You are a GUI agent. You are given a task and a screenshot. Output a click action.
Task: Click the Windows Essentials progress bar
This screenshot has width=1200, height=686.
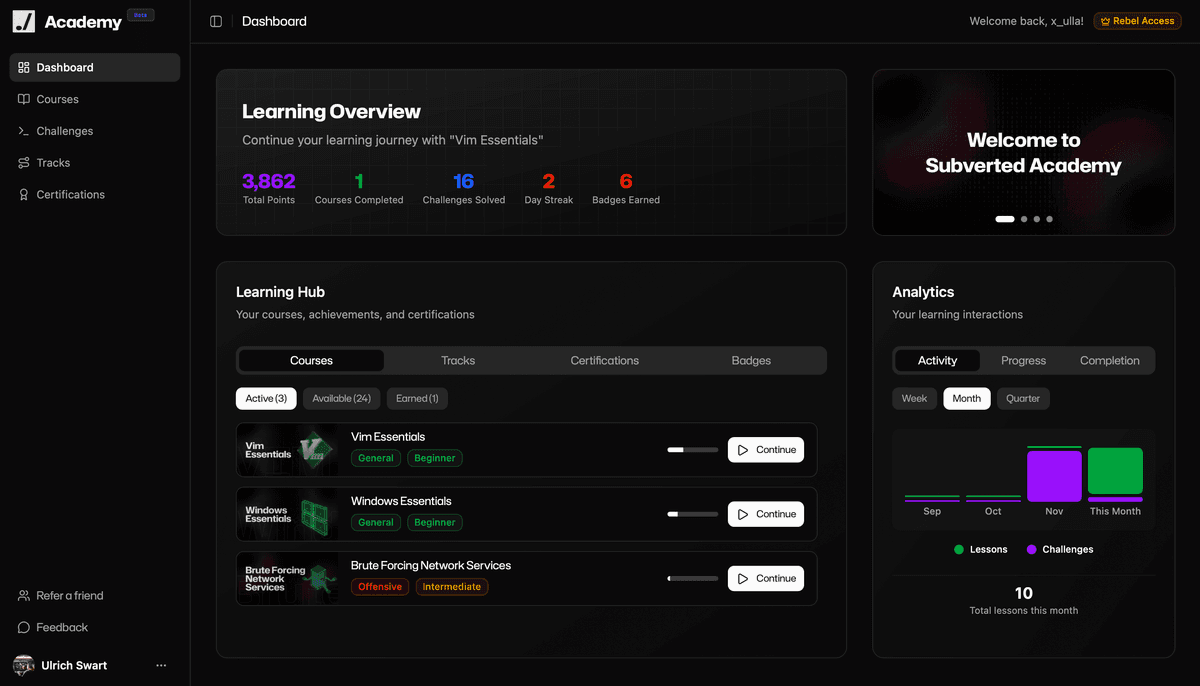click(x=693, y=514)
